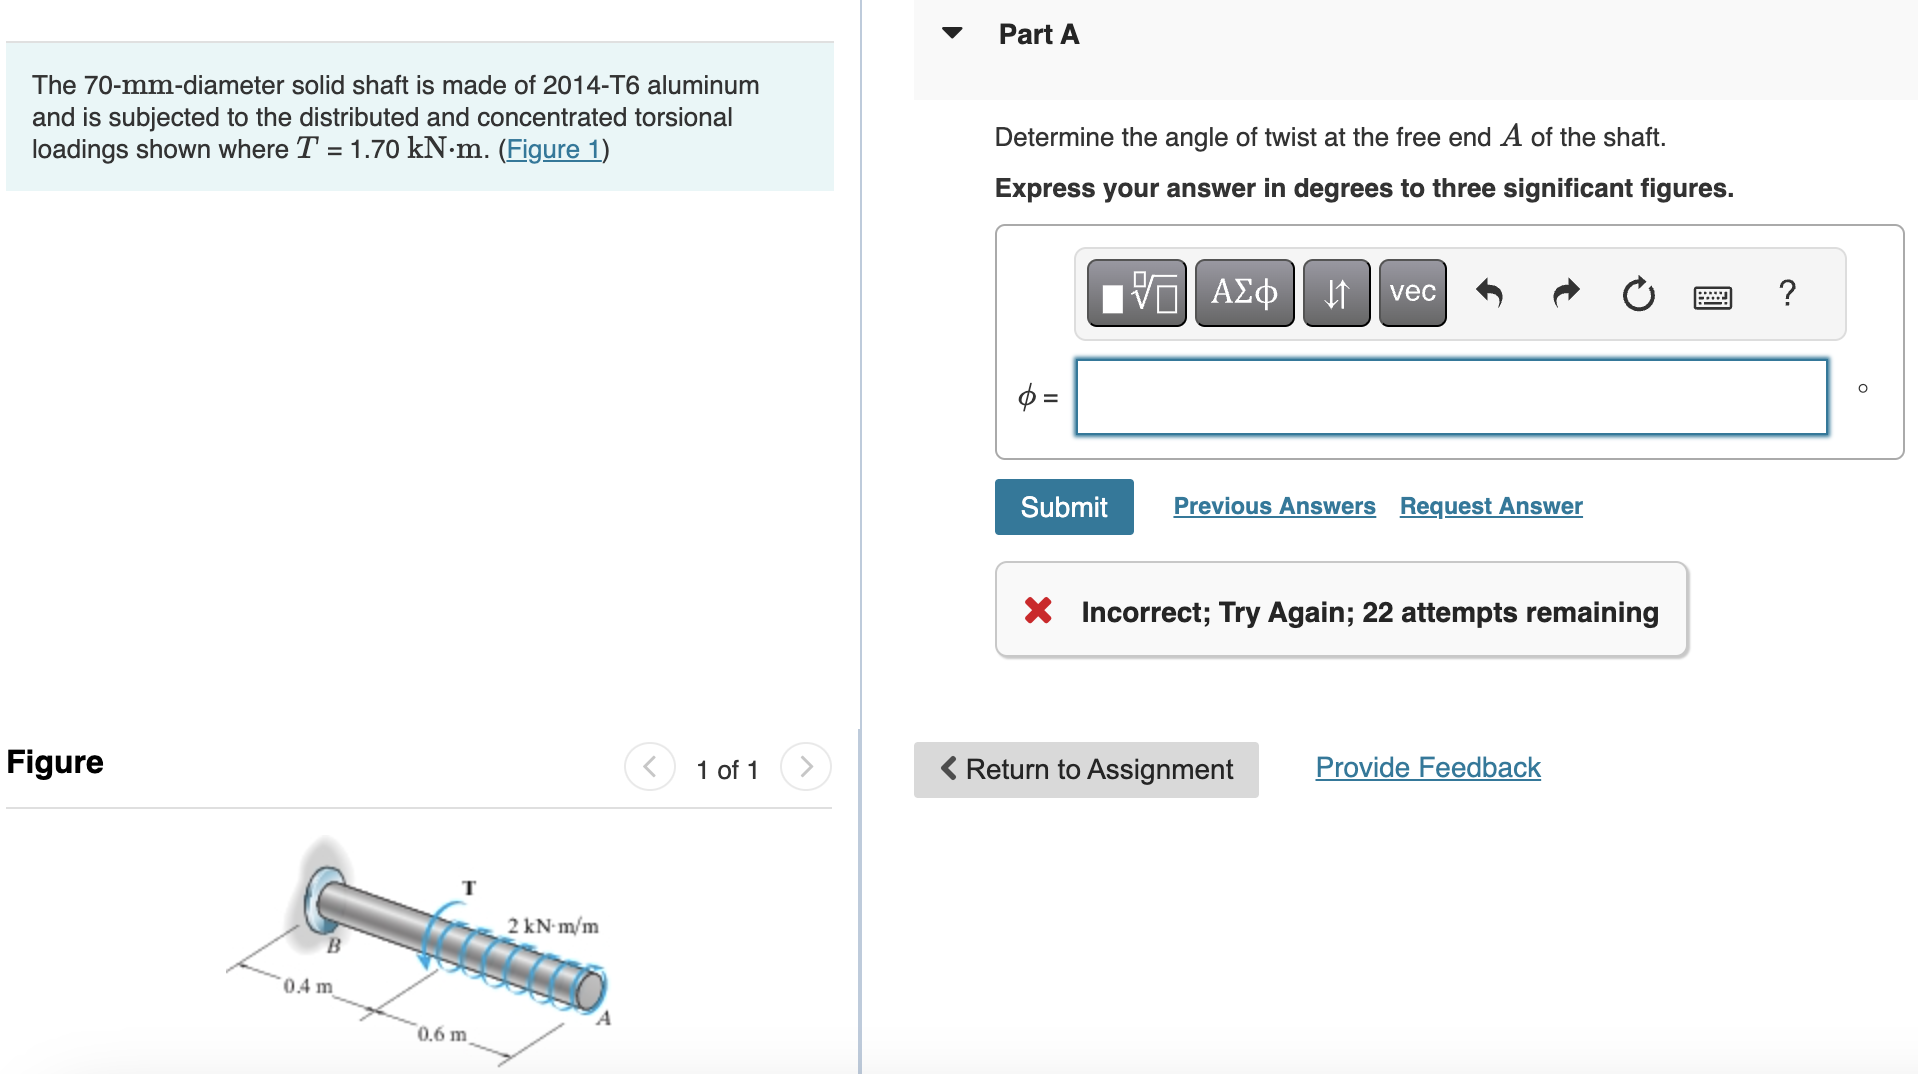Open keyboard shortcuts panel
1918x1074 pixels.
point(1712,297)
